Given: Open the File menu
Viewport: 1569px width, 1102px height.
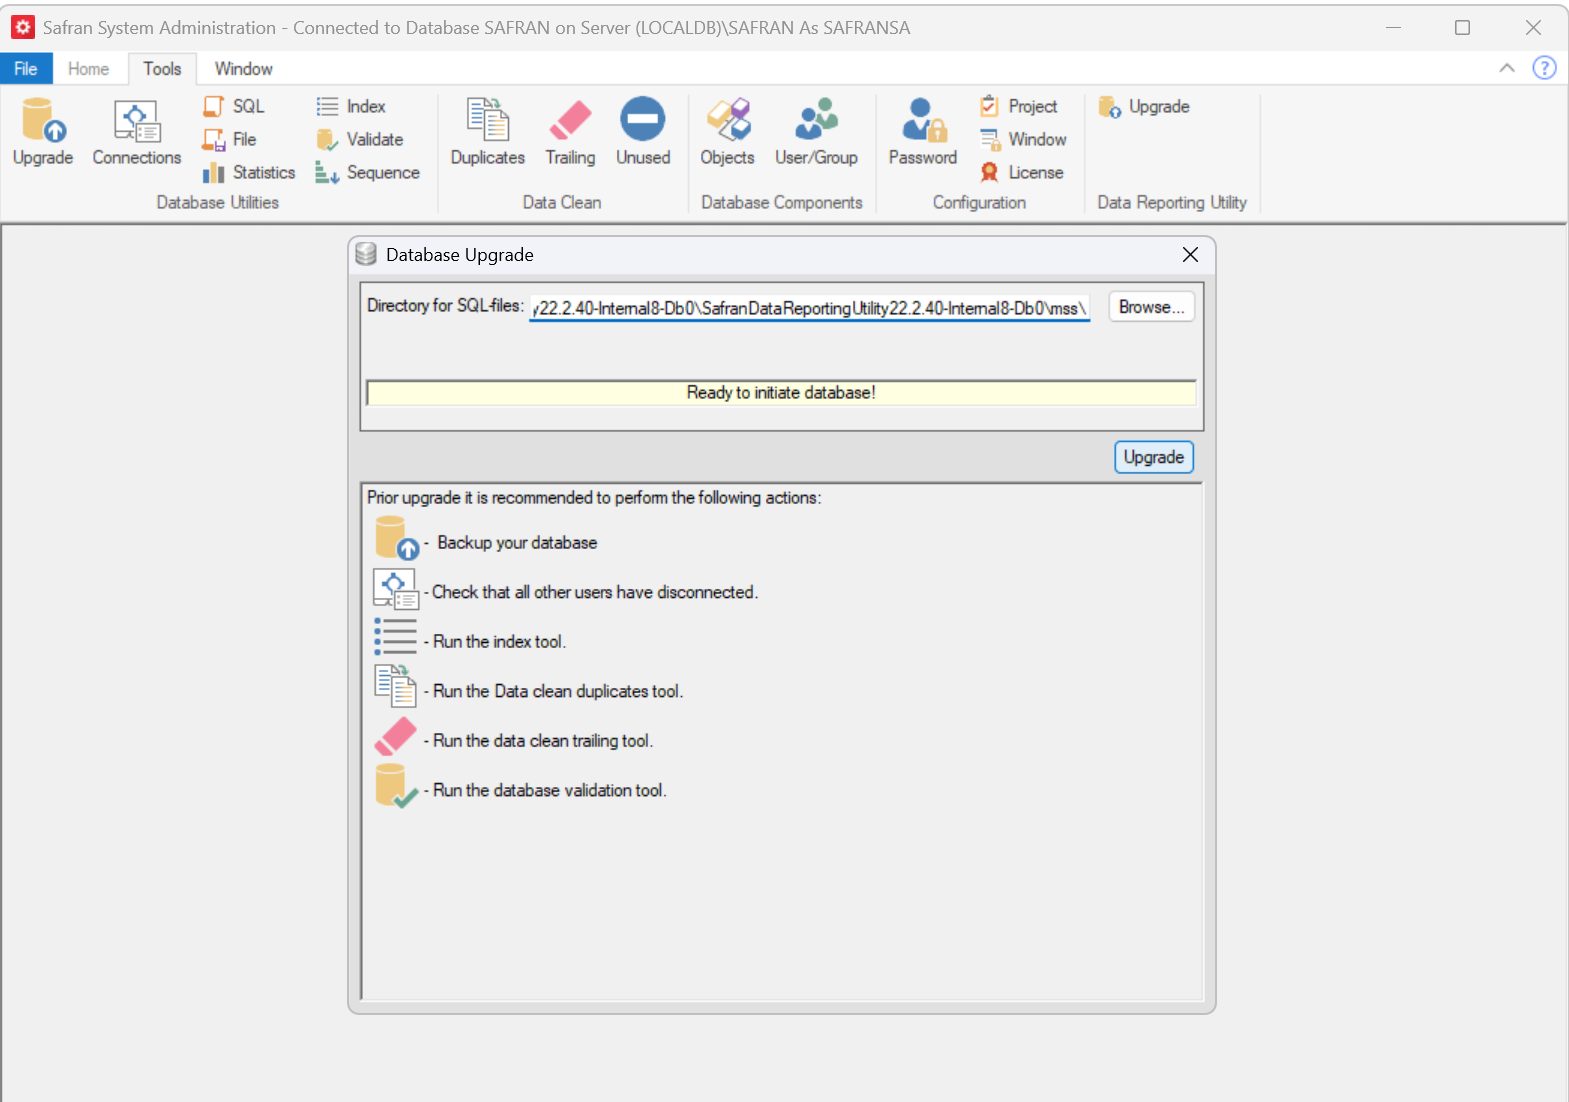Looking at the screenshot, I should pyautogui.click(x=26, y=68).
